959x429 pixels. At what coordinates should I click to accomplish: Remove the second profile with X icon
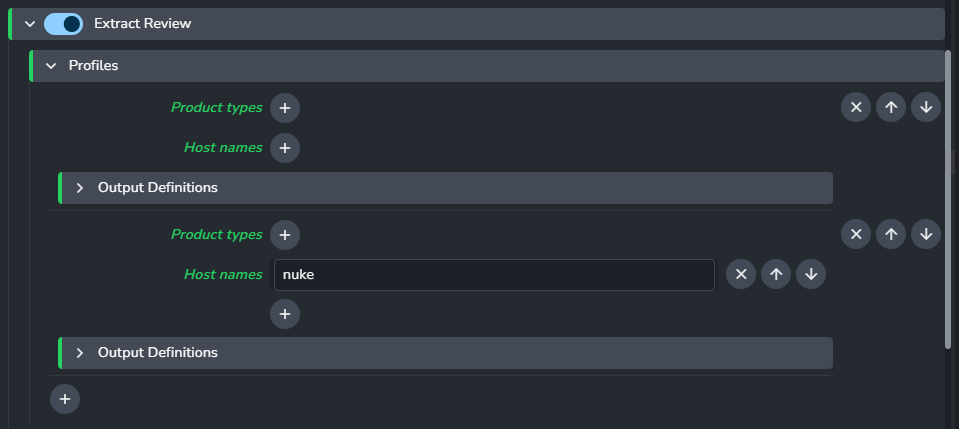(856, 234)
